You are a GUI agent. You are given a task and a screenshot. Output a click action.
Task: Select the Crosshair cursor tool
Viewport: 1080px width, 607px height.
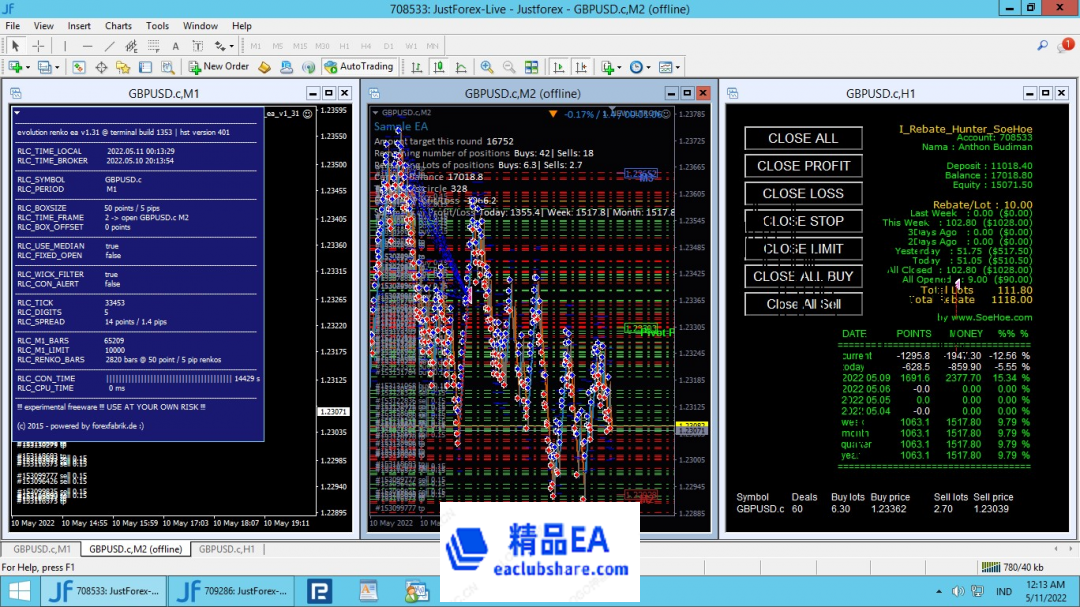[38, 46]
